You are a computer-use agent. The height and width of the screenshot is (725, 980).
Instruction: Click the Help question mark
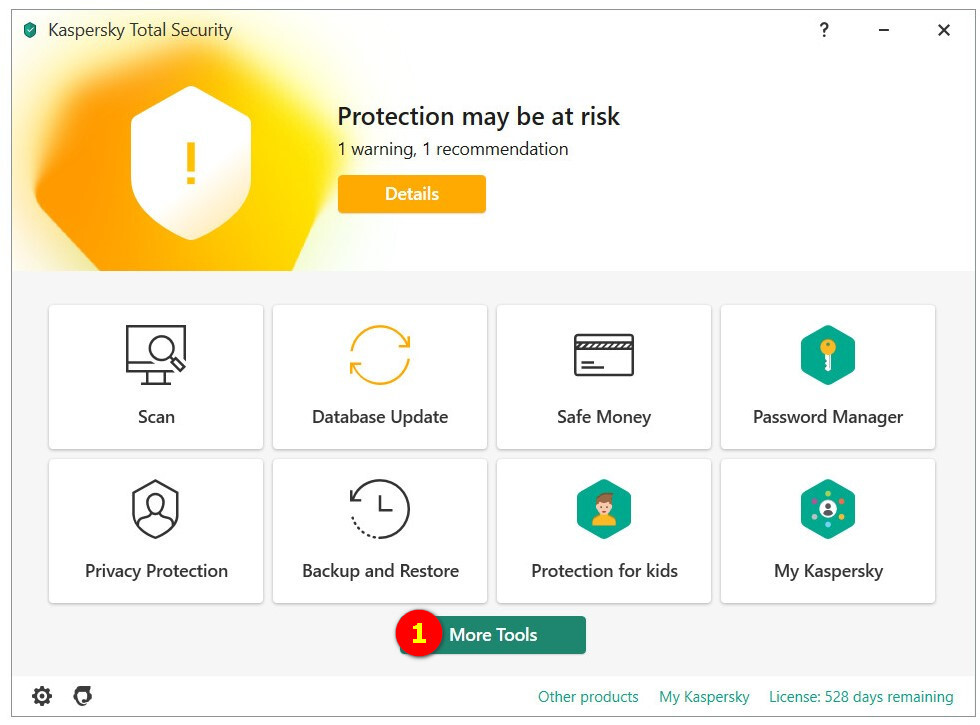(824, 29)
